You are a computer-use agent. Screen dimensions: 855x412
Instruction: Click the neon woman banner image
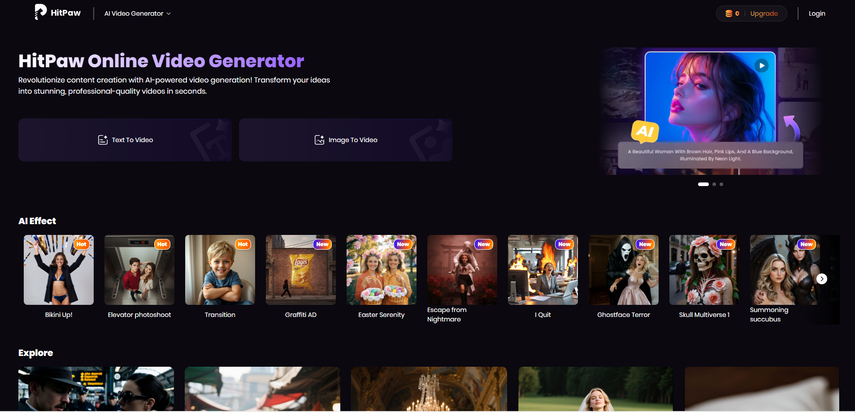coord(710,98)
